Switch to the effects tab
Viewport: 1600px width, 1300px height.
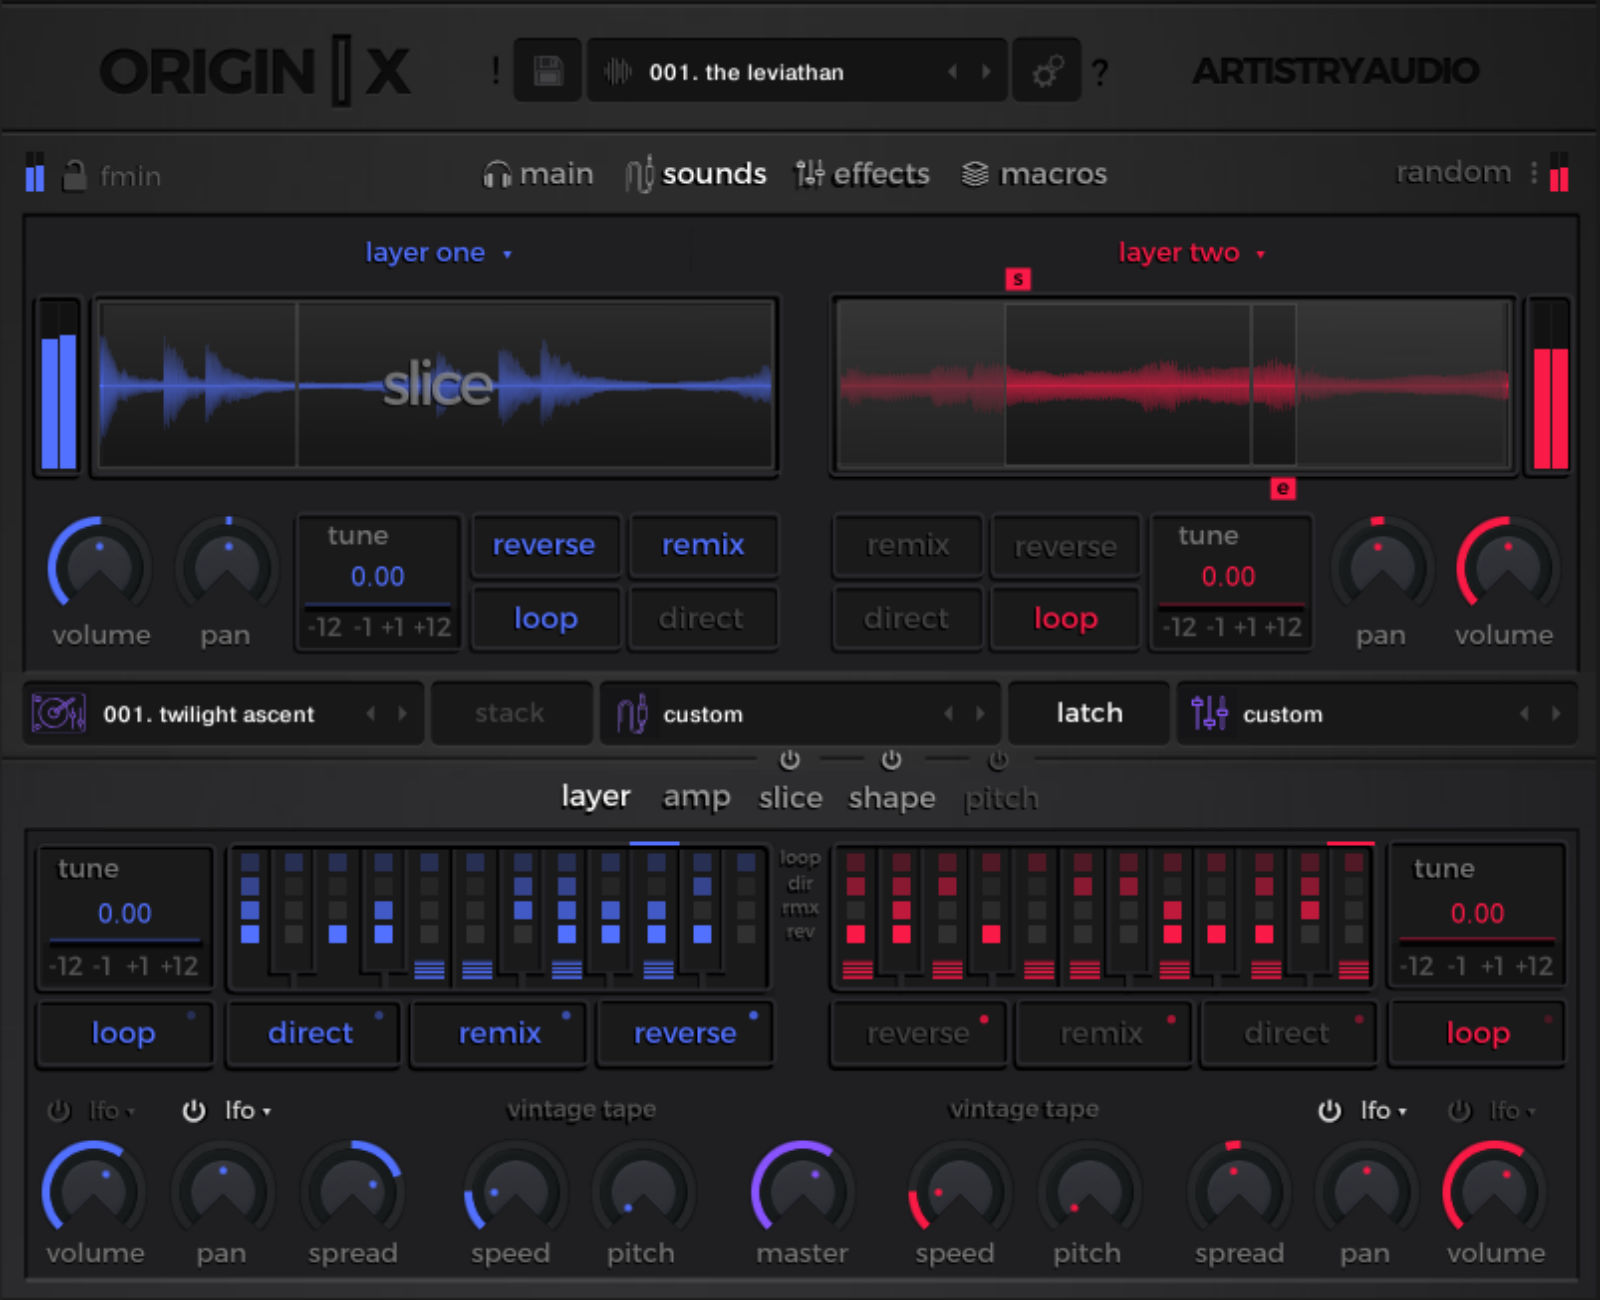[878, 173]
